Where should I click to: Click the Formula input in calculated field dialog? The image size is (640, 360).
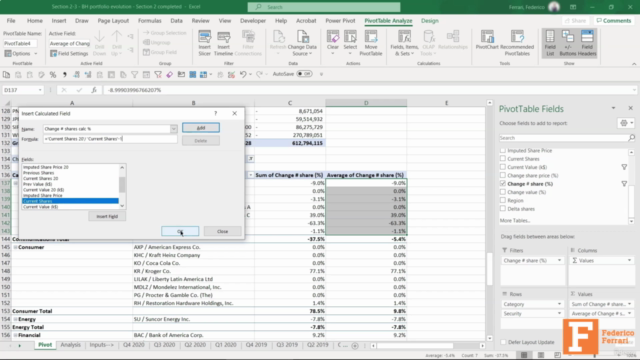pyautogui.click(x=110, y=139)
